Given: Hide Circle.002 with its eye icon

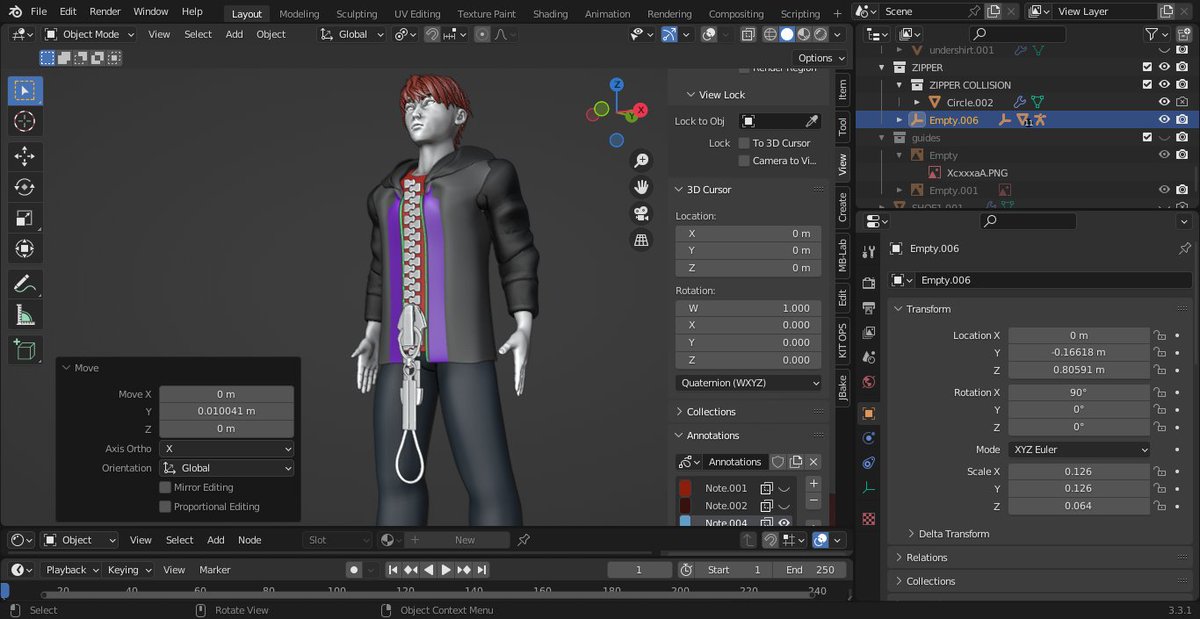Looking at the screenshot, I should coord(1164,102).
